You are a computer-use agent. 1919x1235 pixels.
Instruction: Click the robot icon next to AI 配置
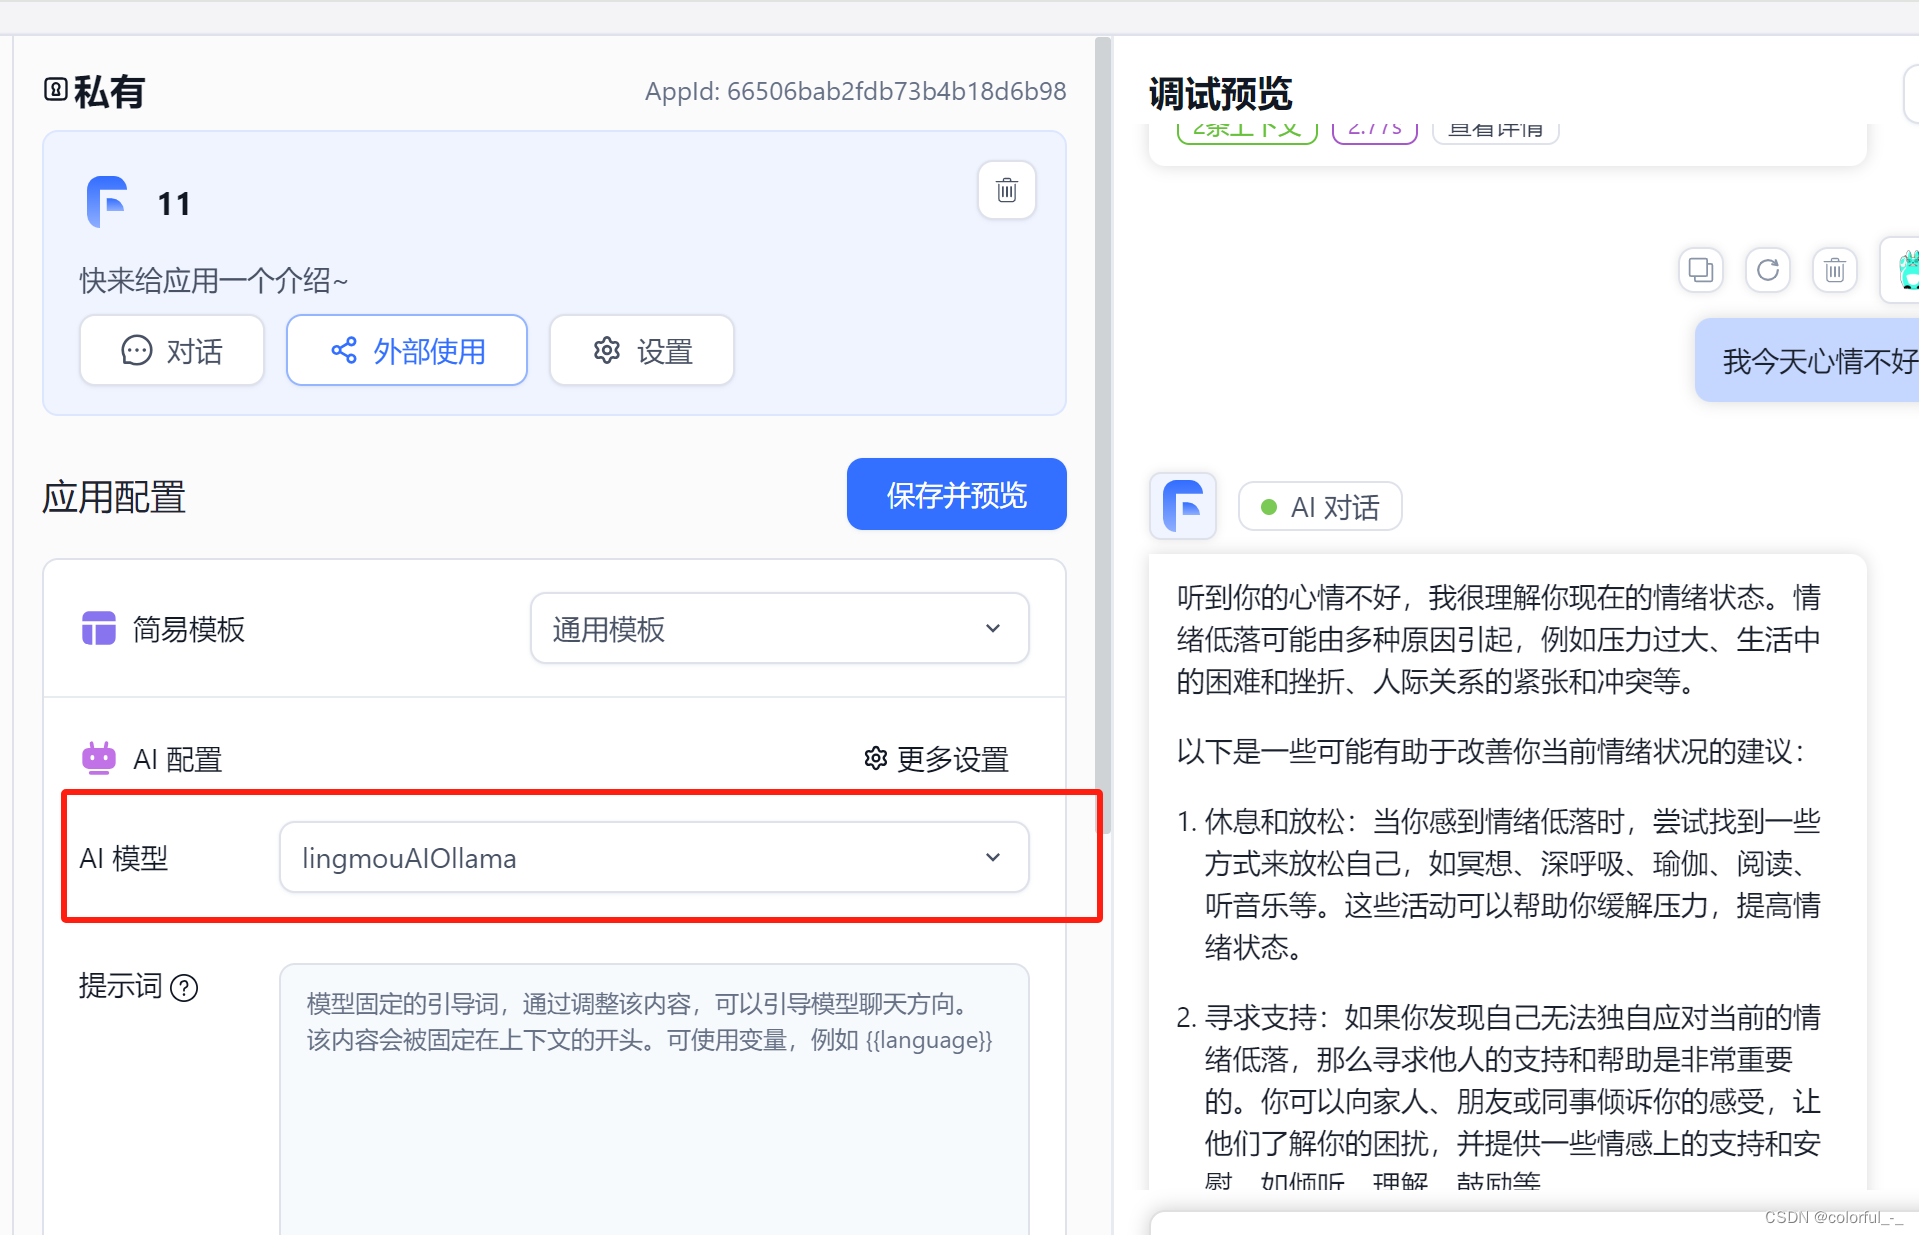coord(98,758)
